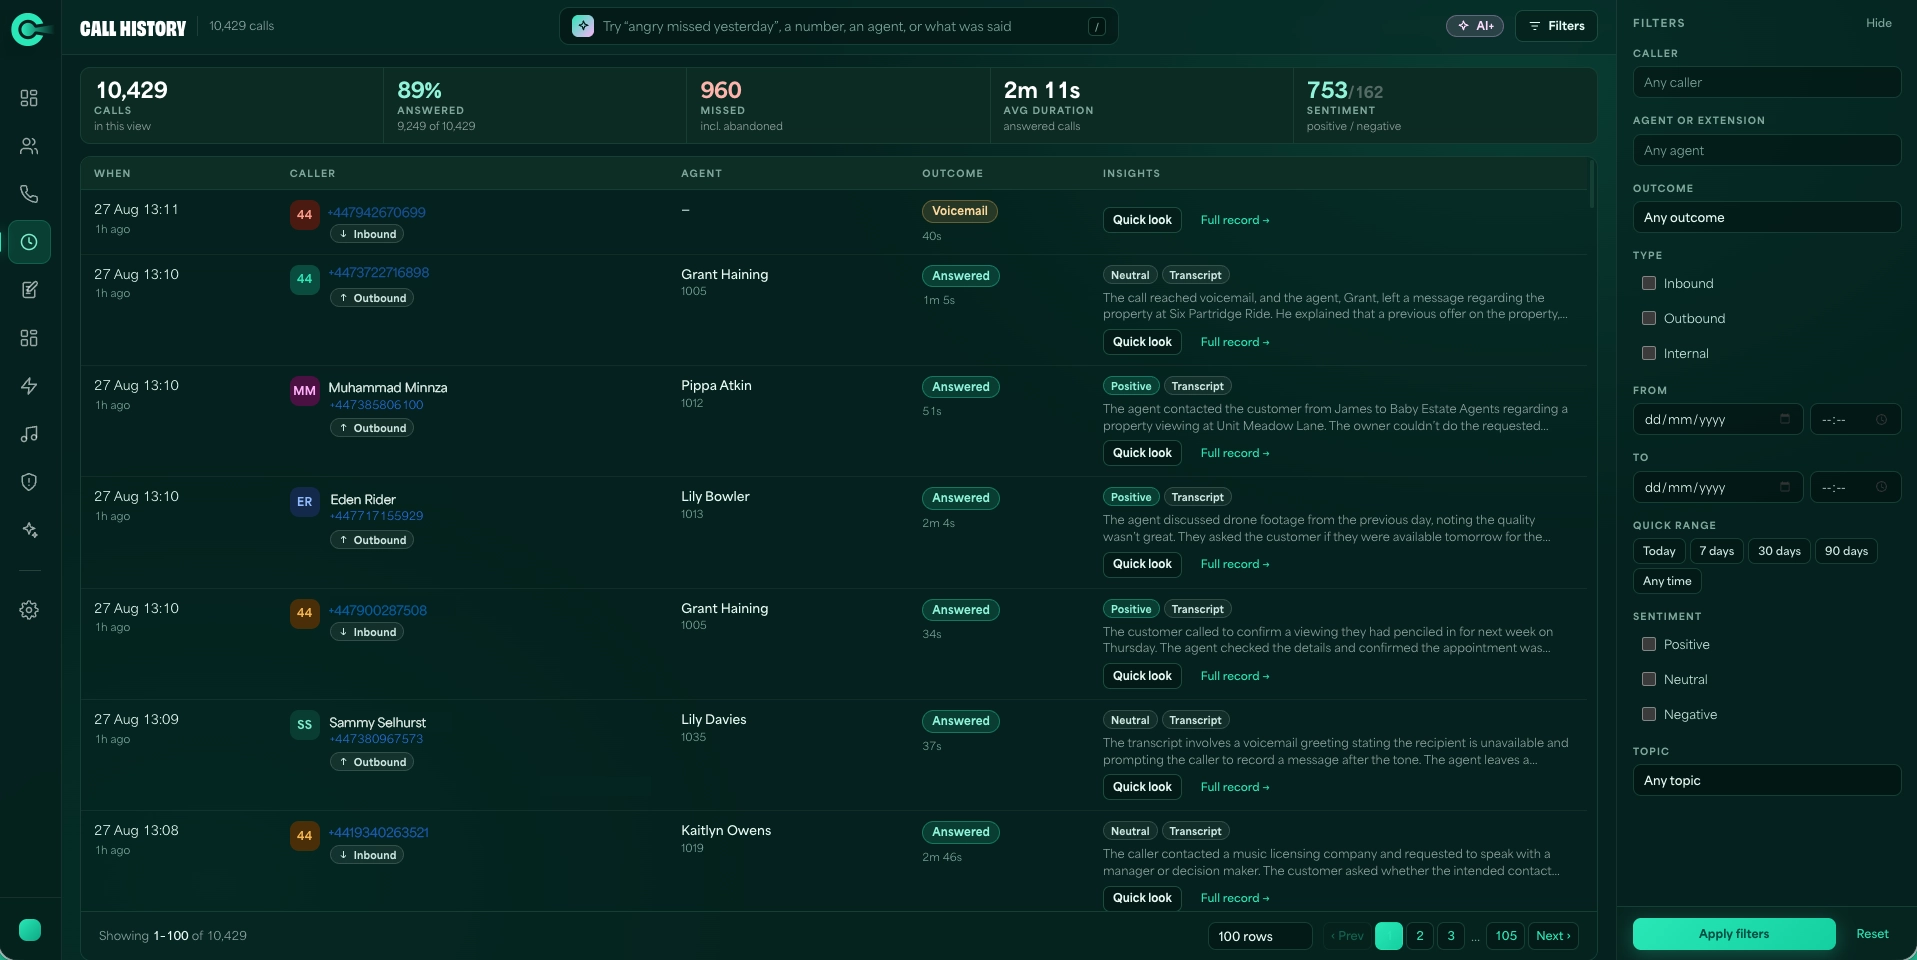Open the shield icon in sidebar

29,482
